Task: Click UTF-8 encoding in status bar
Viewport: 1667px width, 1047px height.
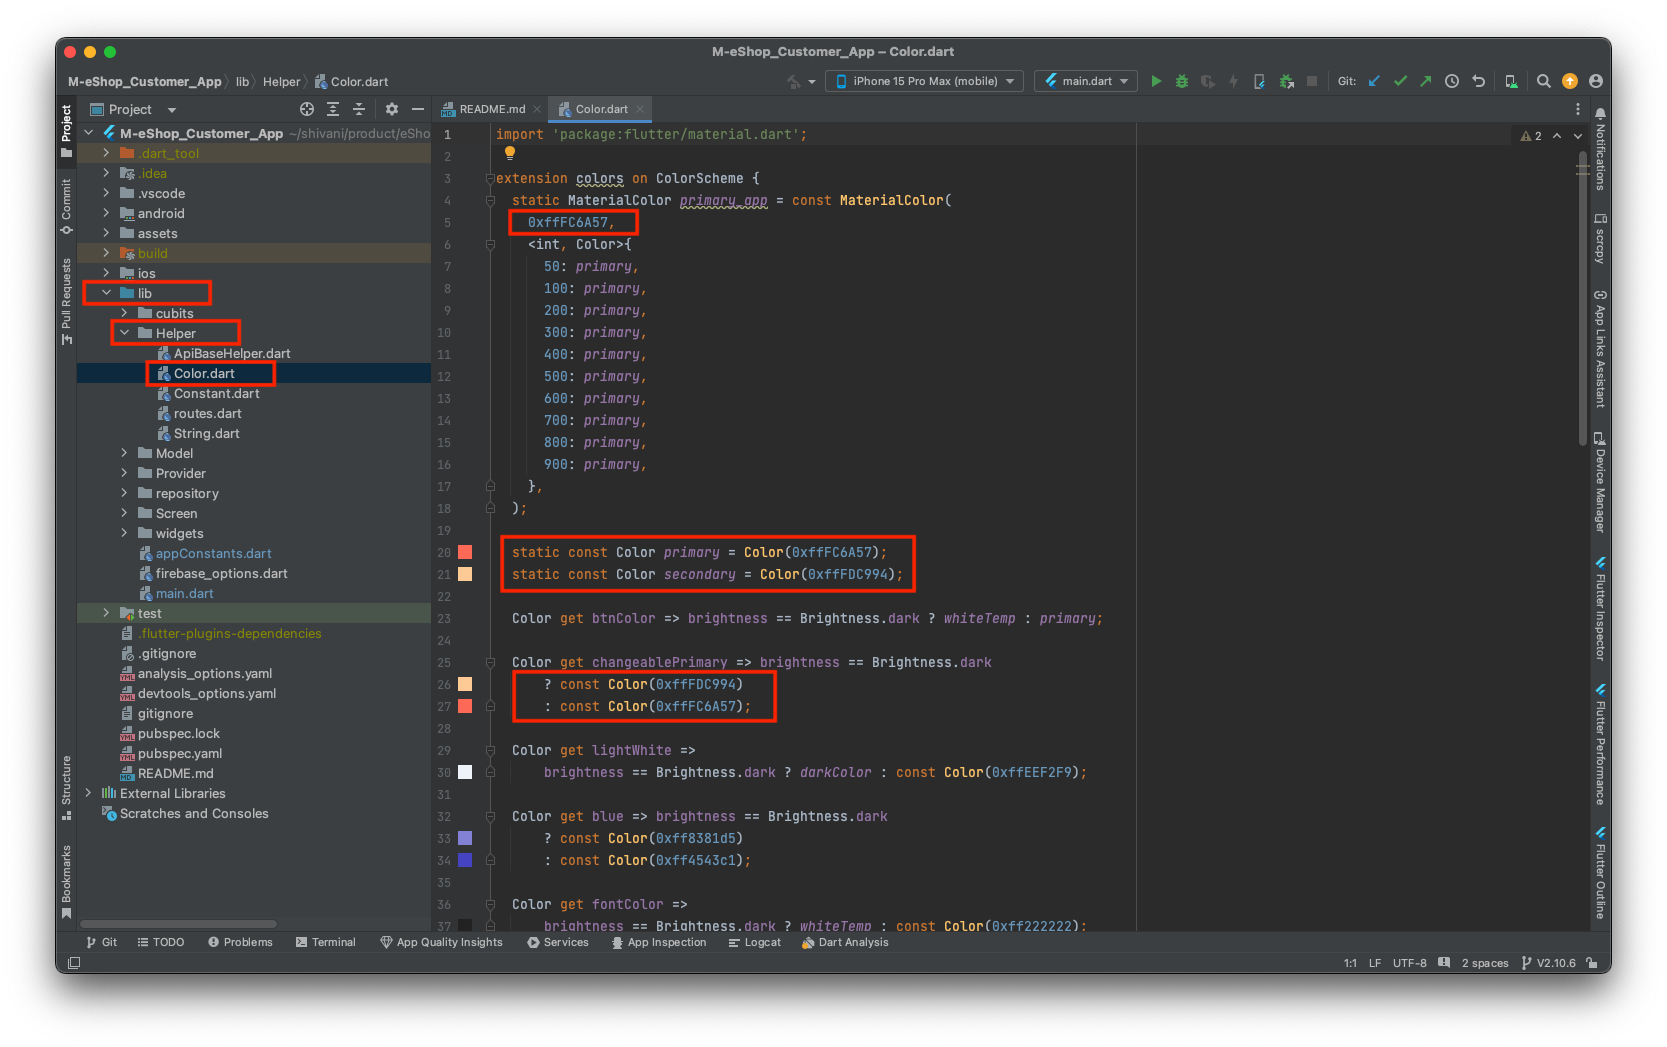Action: [x=1409, y=963]
